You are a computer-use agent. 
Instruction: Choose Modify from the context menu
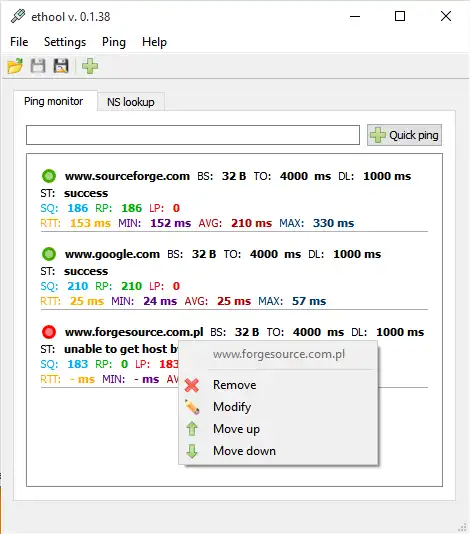tap(278, 407)
